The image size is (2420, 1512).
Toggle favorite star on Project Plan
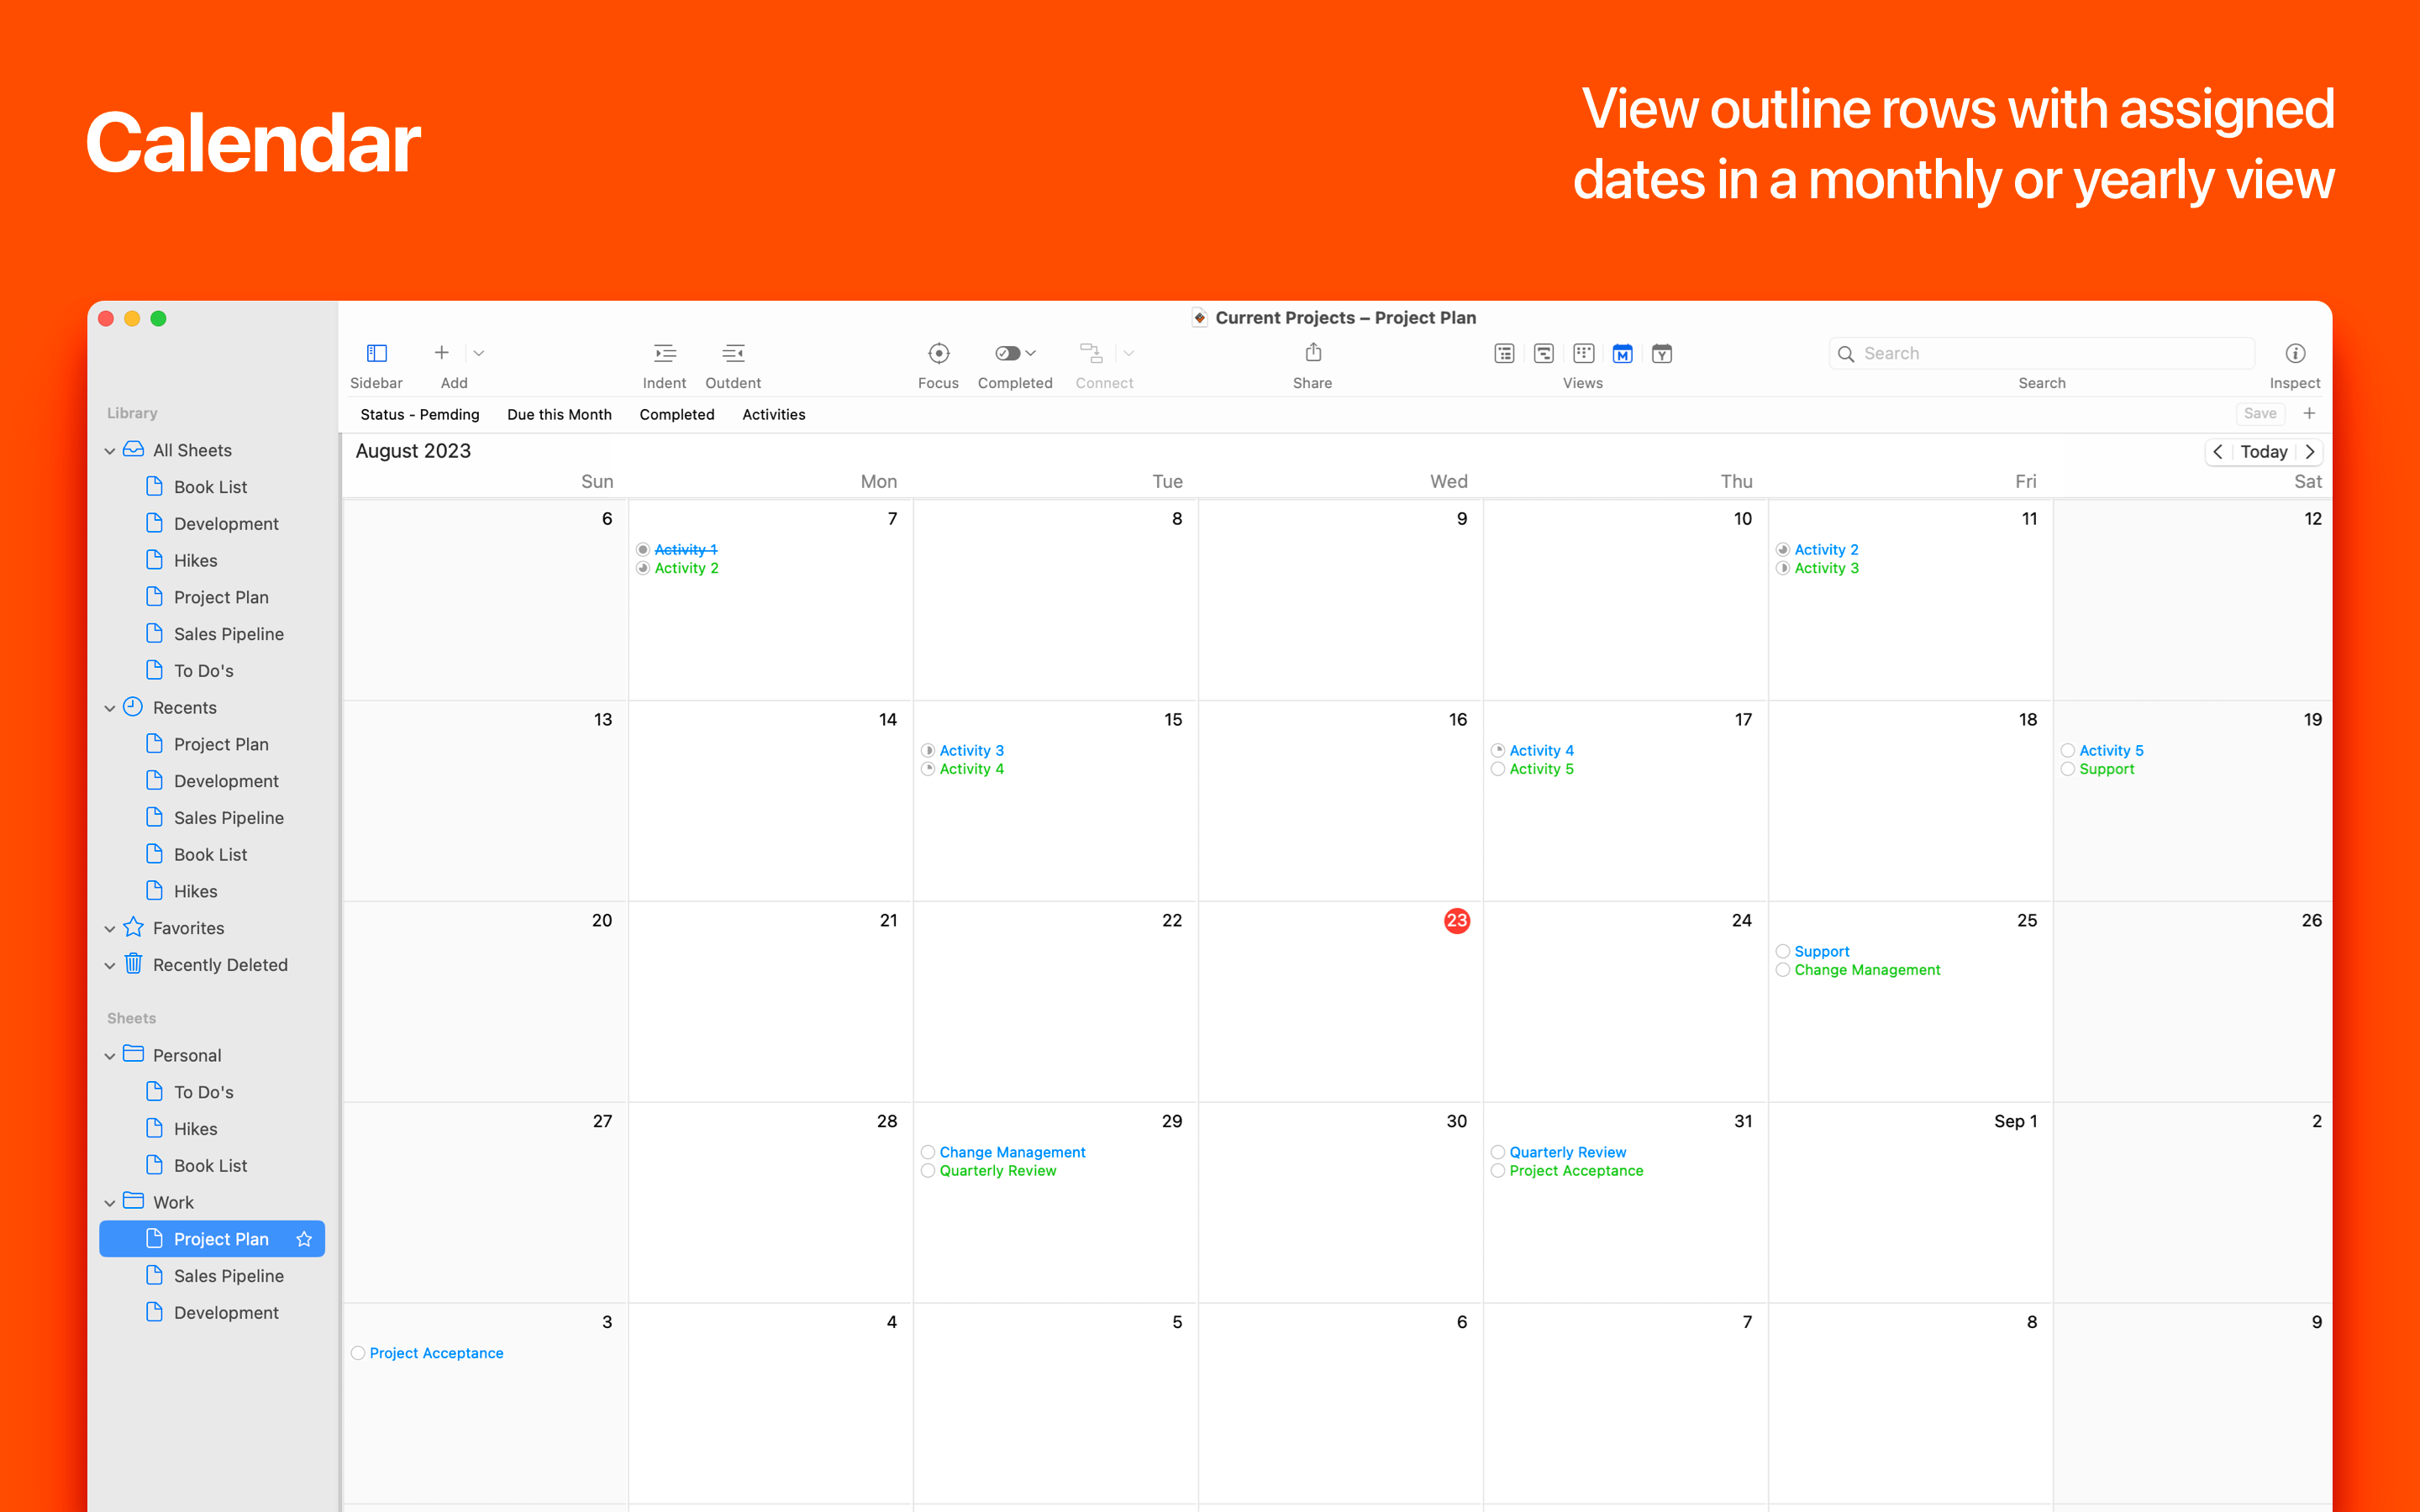click(x=304, y=1239)
